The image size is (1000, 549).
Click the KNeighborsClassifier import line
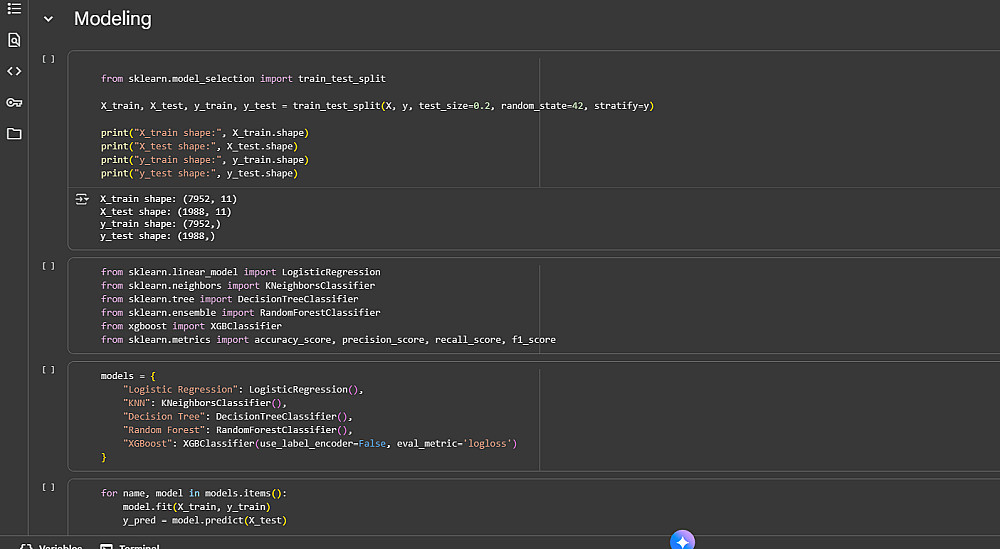[238, 286]
